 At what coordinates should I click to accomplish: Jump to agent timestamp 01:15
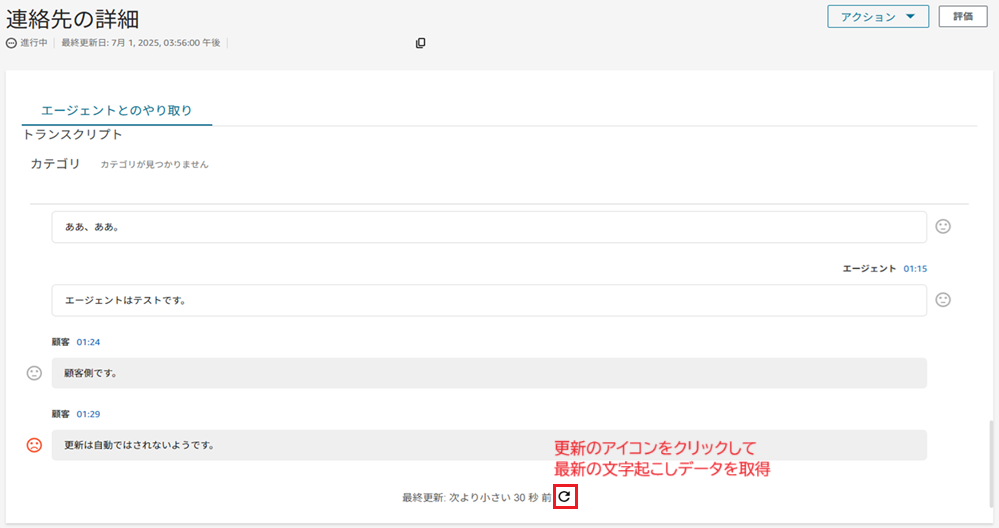point(915,269)
